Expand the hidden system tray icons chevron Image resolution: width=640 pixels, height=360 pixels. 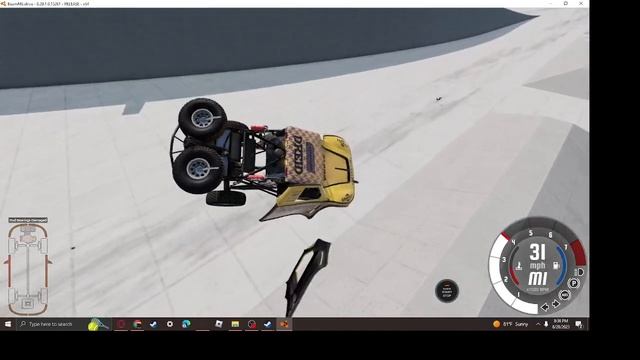click(538, 324)
